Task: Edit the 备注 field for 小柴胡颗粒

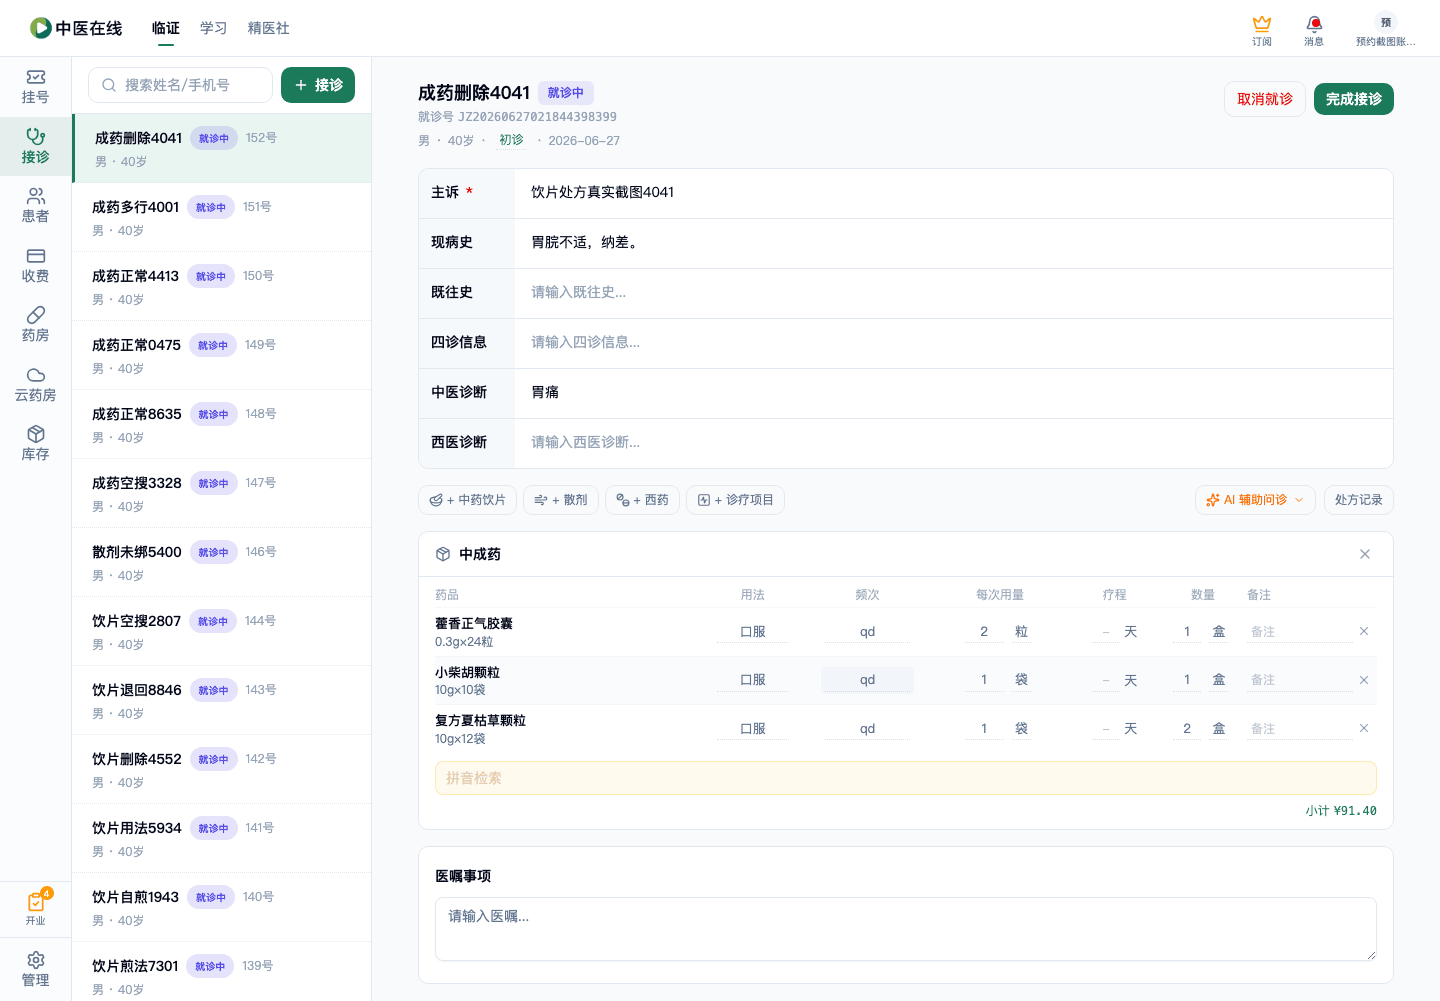Action: click(1298, 680)
